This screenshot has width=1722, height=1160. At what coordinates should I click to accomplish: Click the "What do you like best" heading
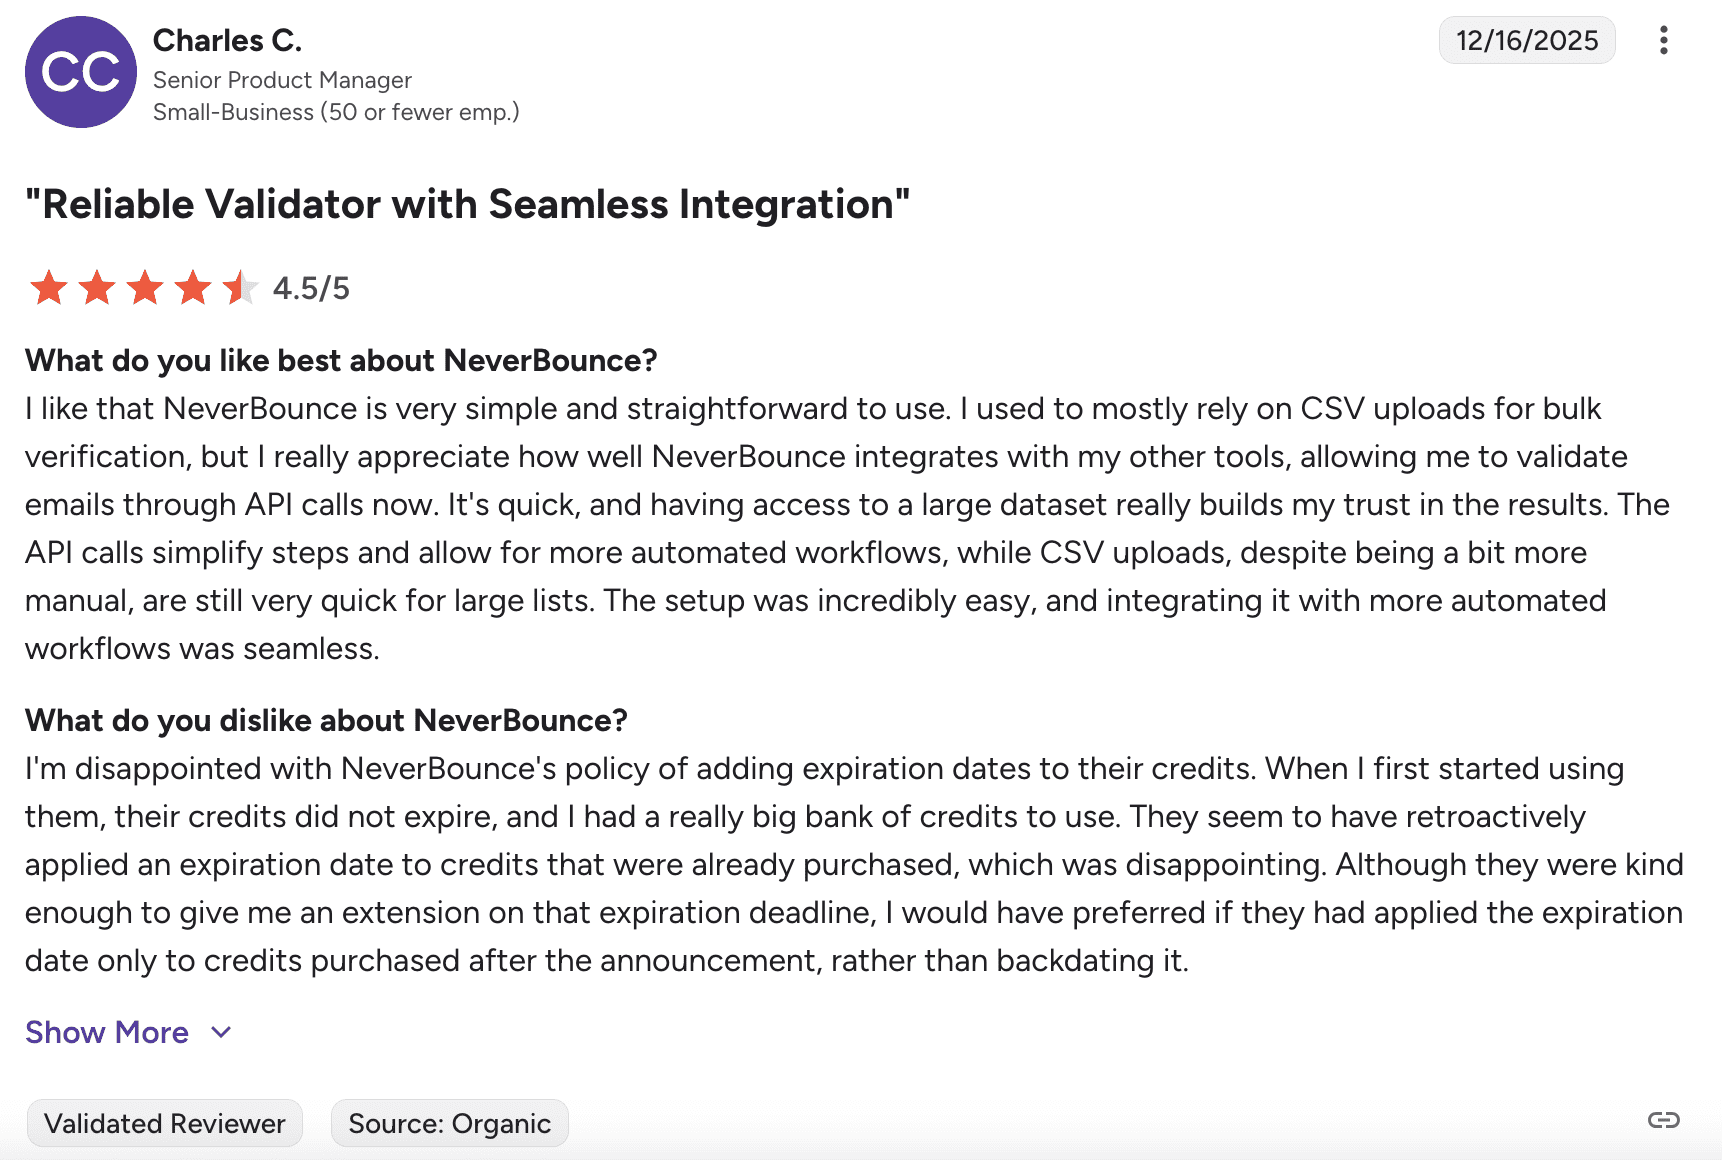click(341, 360)
